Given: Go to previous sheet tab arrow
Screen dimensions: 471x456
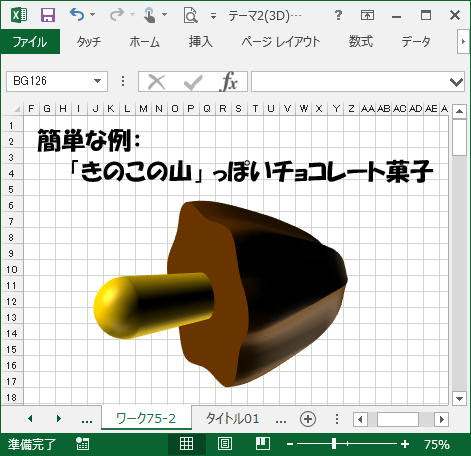Looking at the screenshot, I should [30, 418].
